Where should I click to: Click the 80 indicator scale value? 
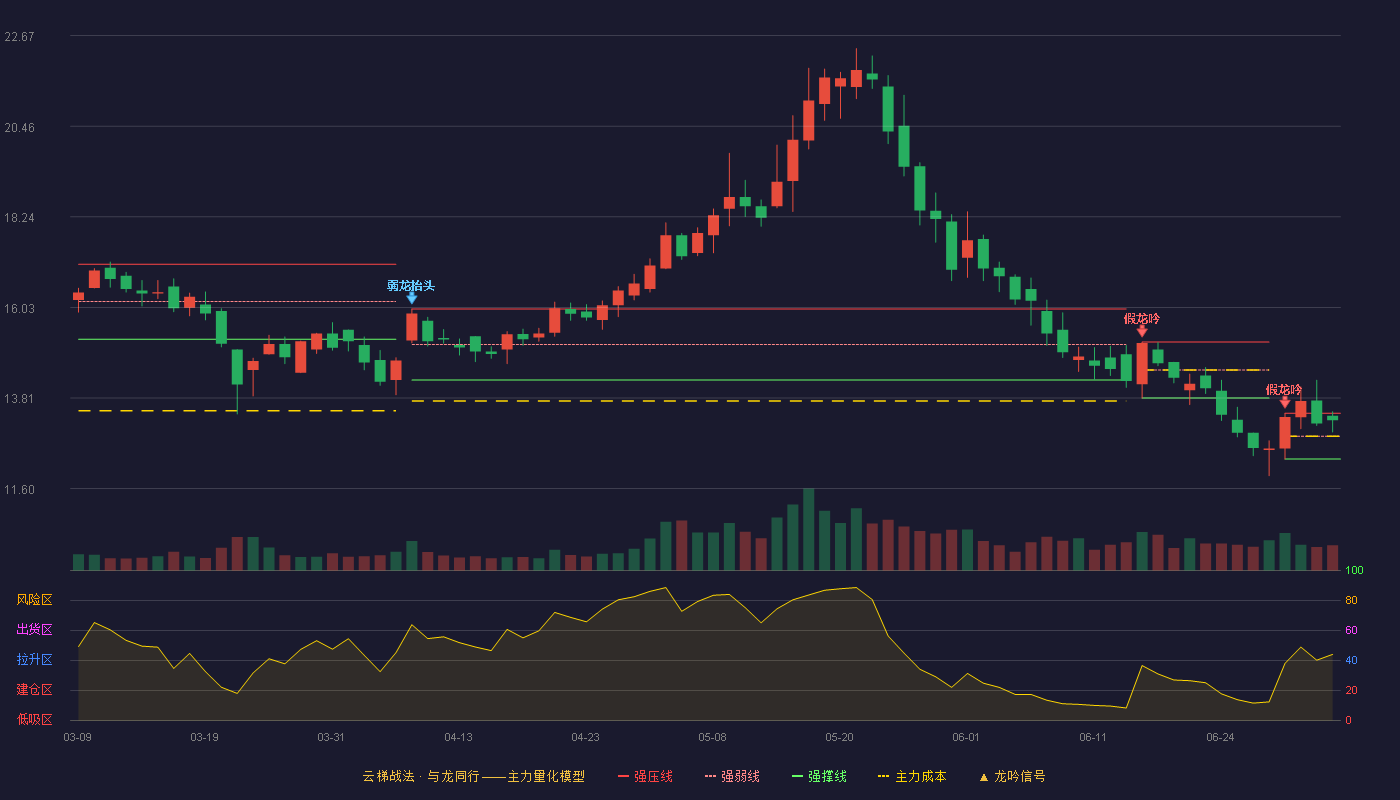point(1350,600)
